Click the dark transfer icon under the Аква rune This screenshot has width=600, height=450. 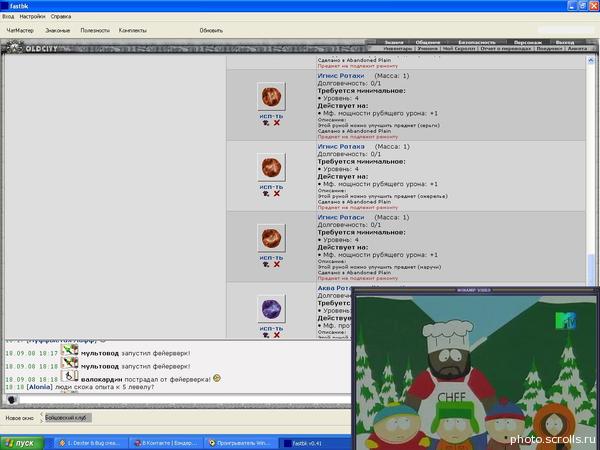[266, 335]
